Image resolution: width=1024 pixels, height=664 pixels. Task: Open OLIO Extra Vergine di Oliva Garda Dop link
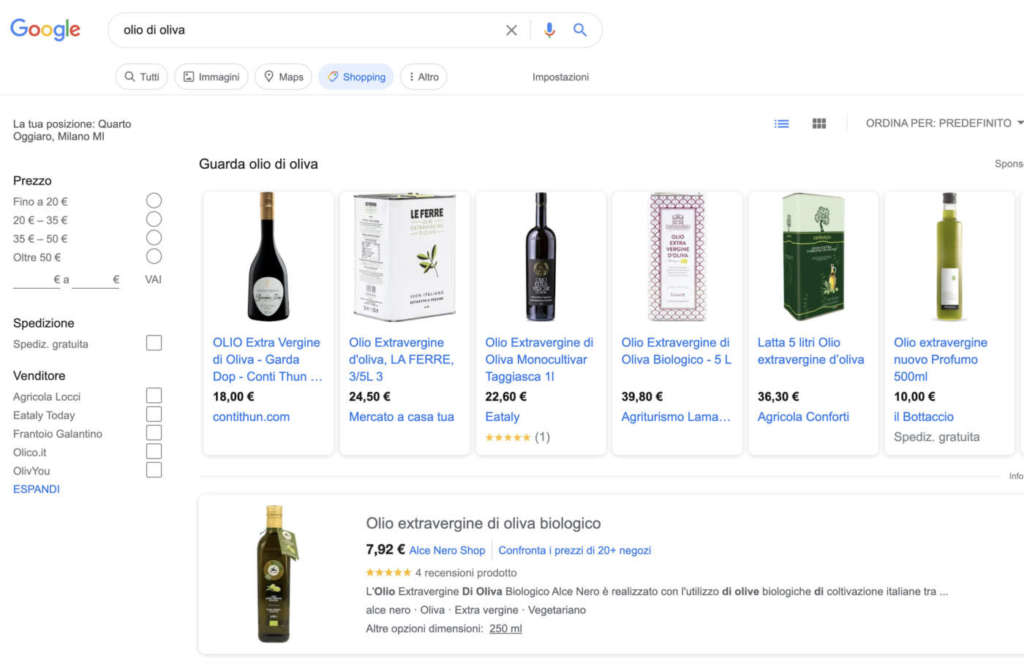click(268, 359)
